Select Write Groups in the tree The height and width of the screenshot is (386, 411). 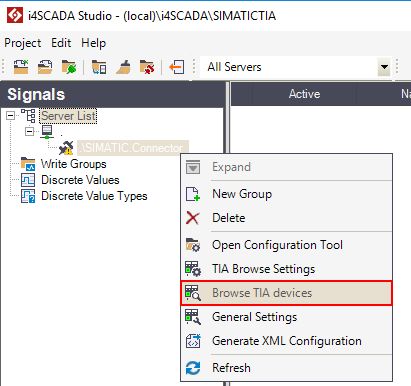(x=74, y=164)
